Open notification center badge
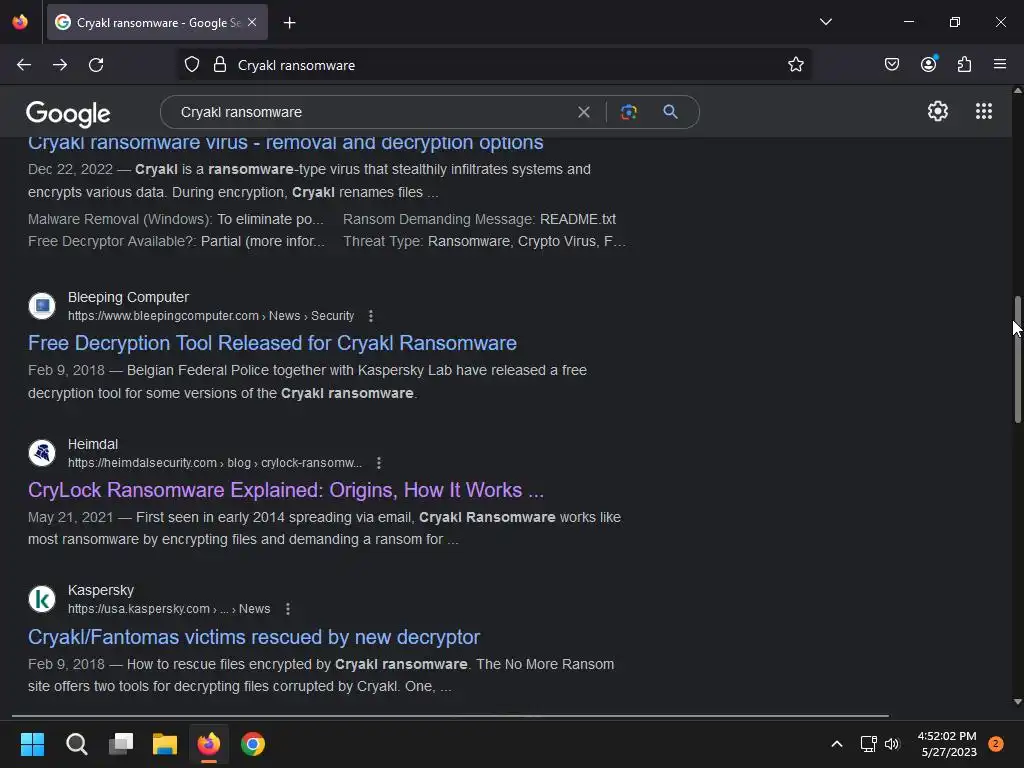This screenshot has height=768, width=1024. (995, 744)
